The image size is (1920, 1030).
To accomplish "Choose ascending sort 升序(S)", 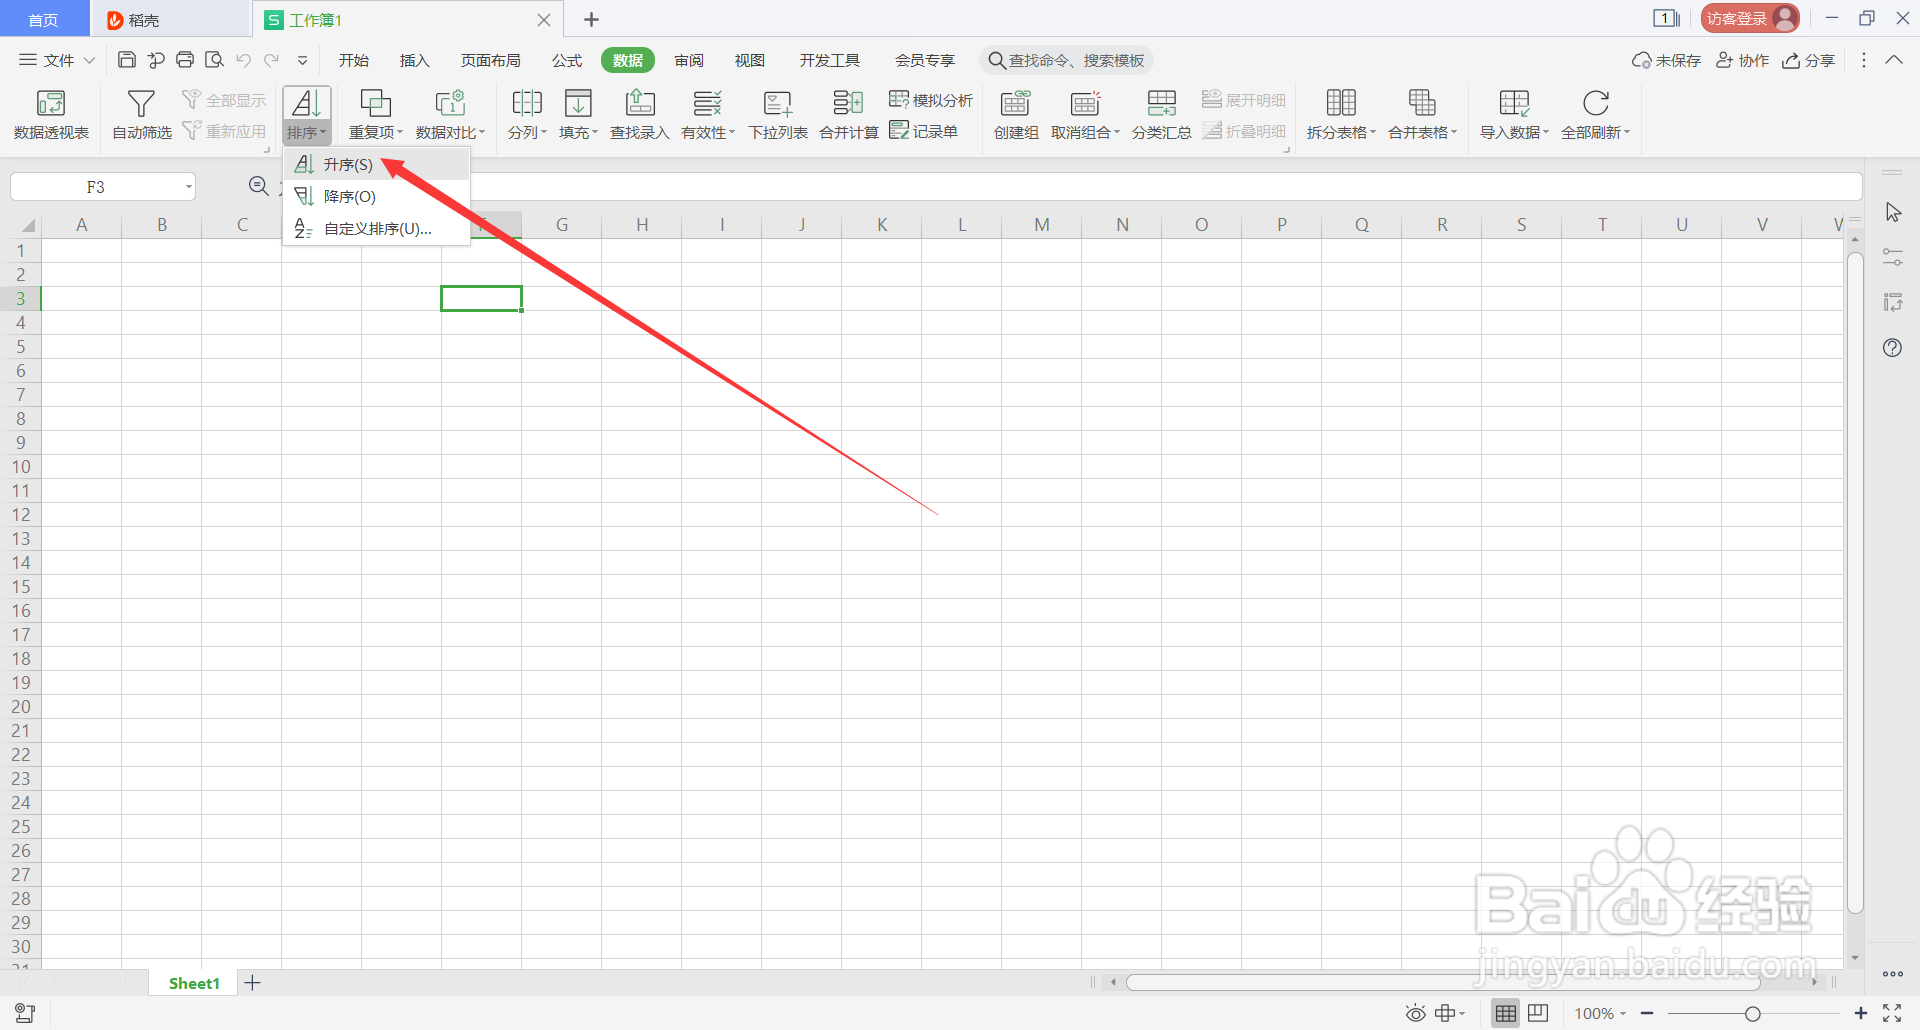I will coord(377,164).
